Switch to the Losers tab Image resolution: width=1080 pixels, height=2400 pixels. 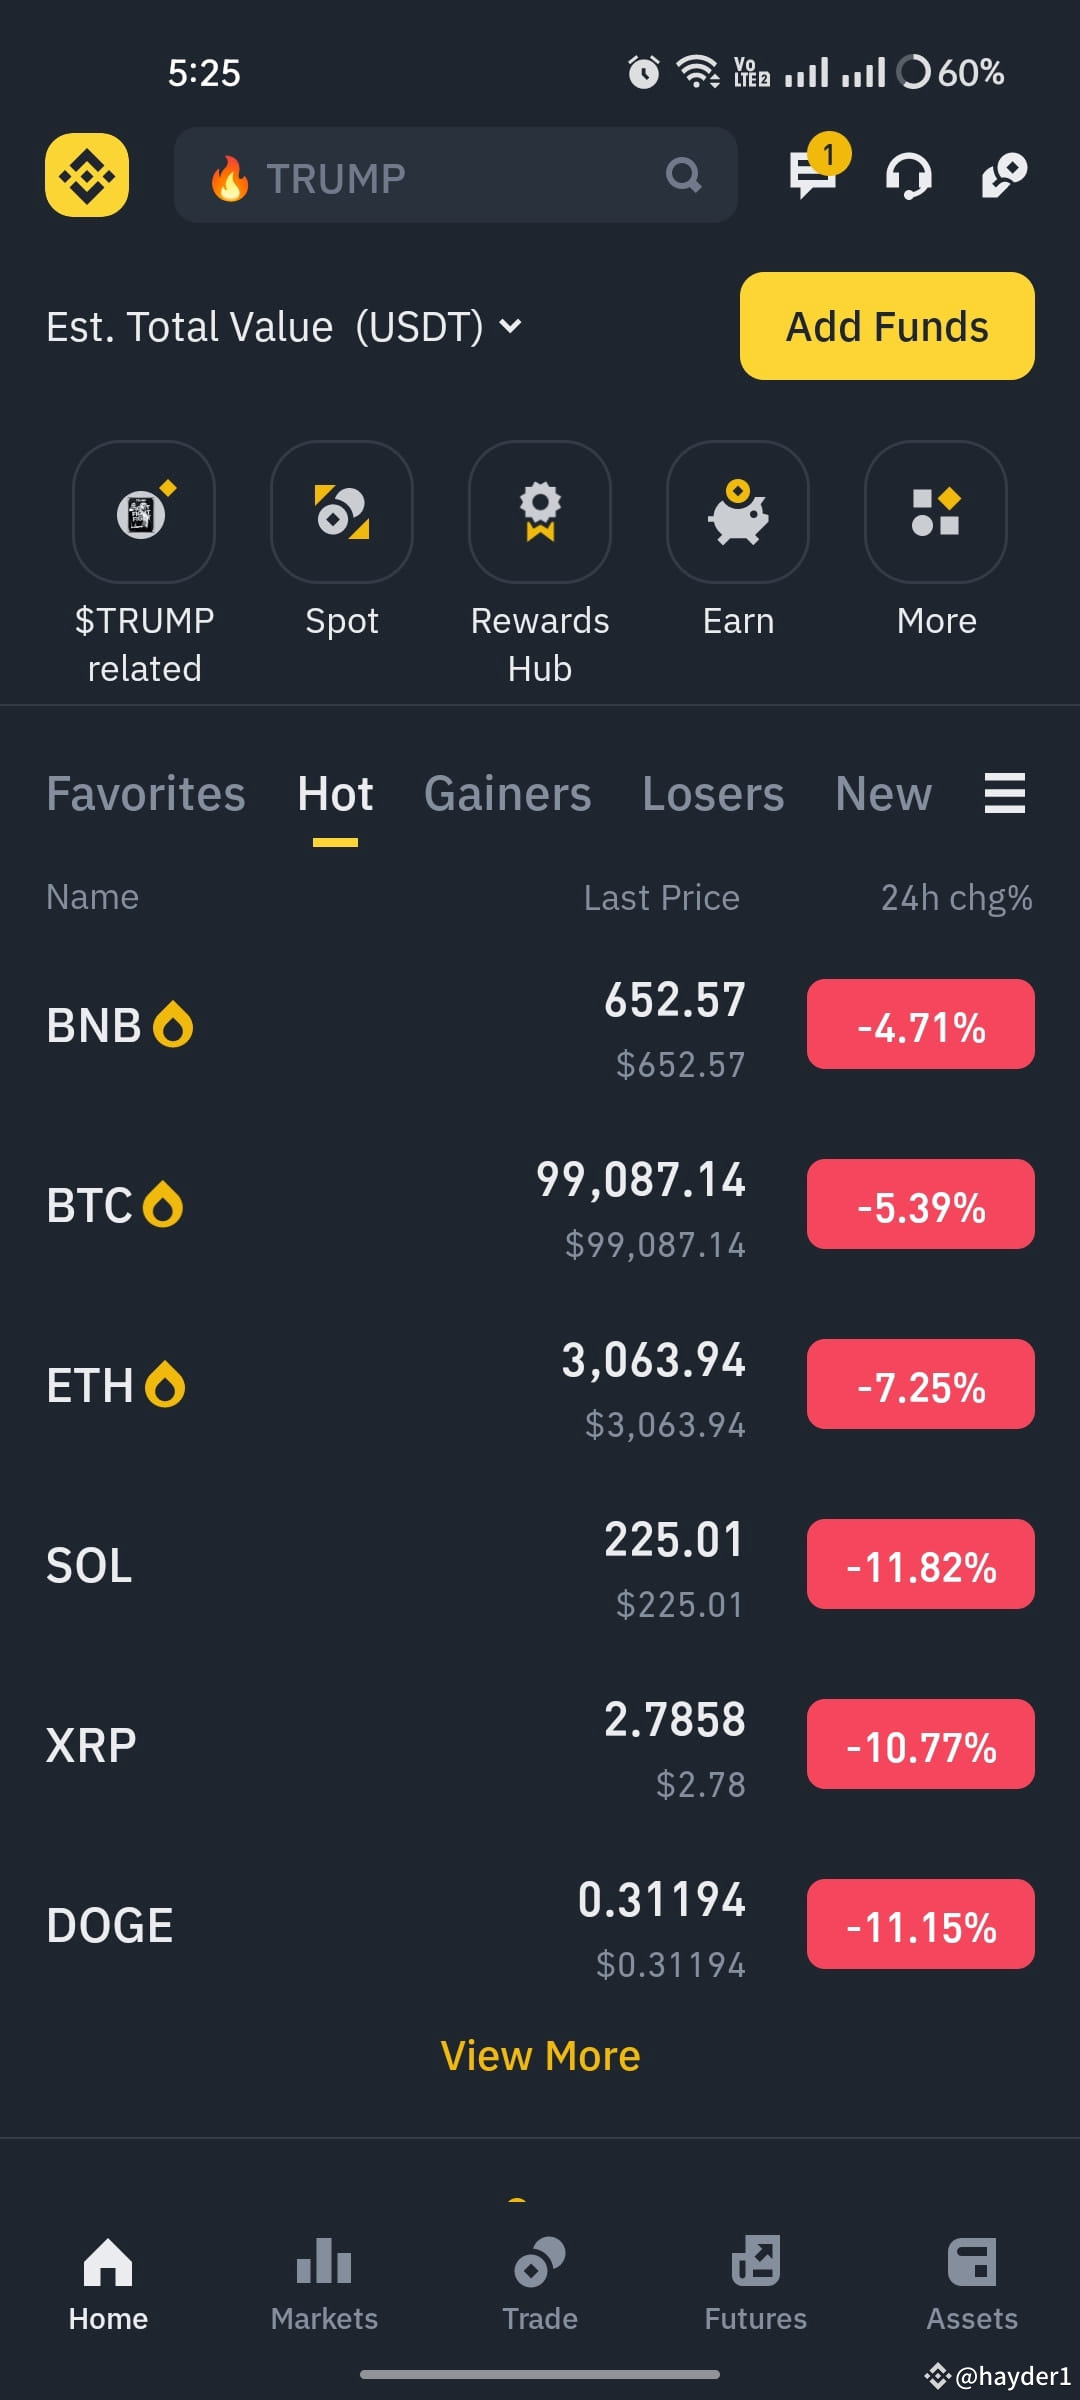point(713,794)
